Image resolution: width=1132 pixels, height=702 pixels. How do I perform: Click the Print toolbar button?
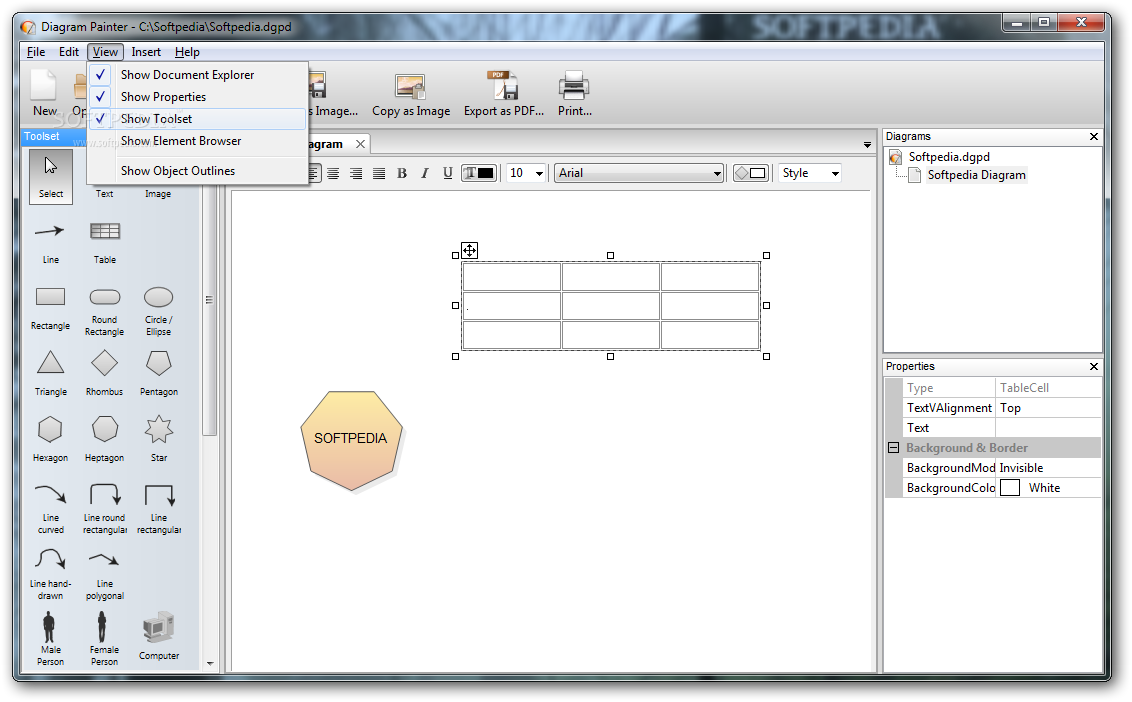tap(575, 95)
